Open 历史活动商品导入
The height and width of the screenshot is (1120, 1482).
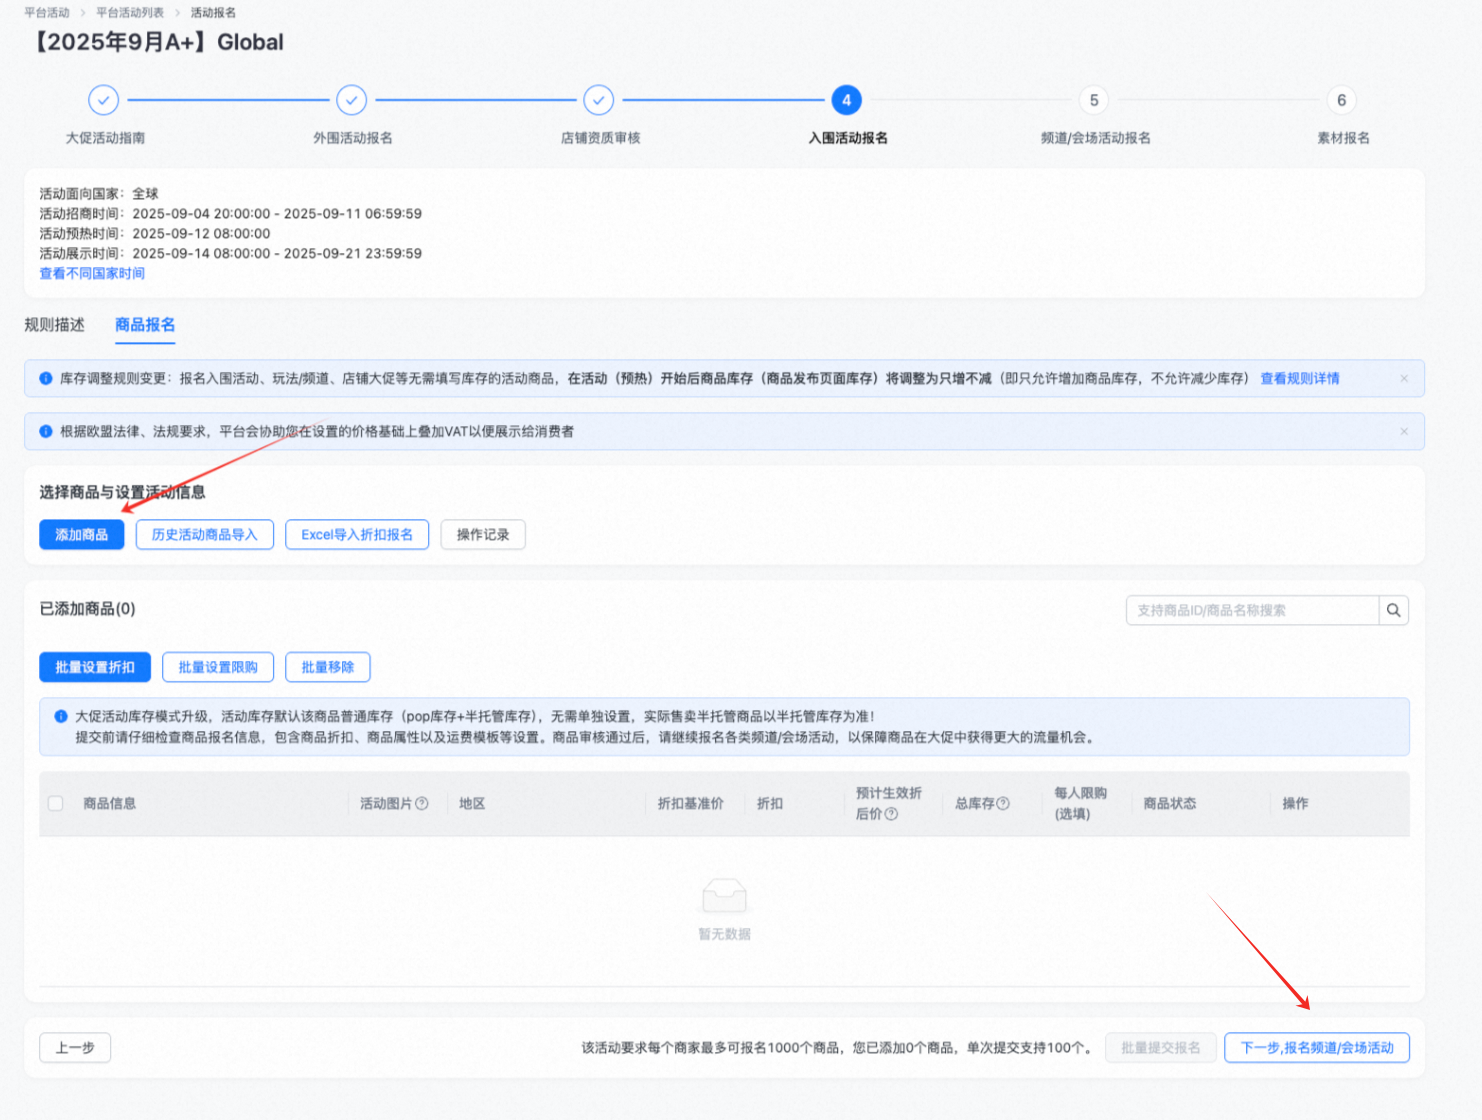click(205, 535)
